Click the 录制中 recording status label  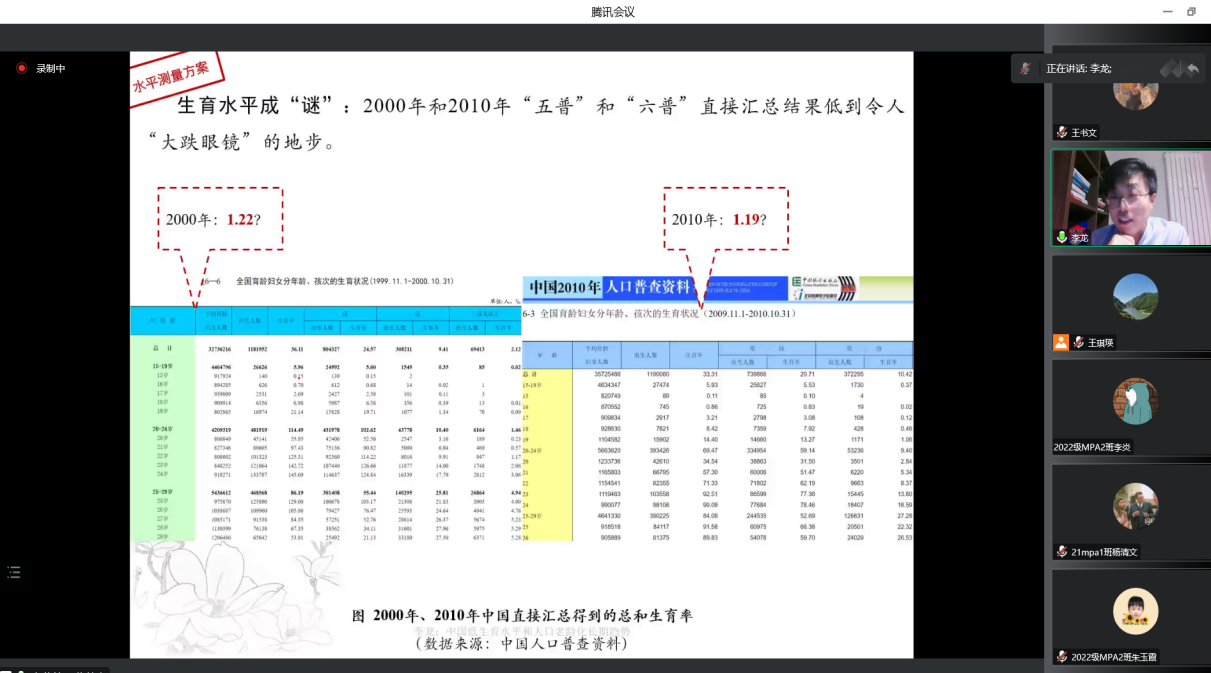(x=50, y=68)
